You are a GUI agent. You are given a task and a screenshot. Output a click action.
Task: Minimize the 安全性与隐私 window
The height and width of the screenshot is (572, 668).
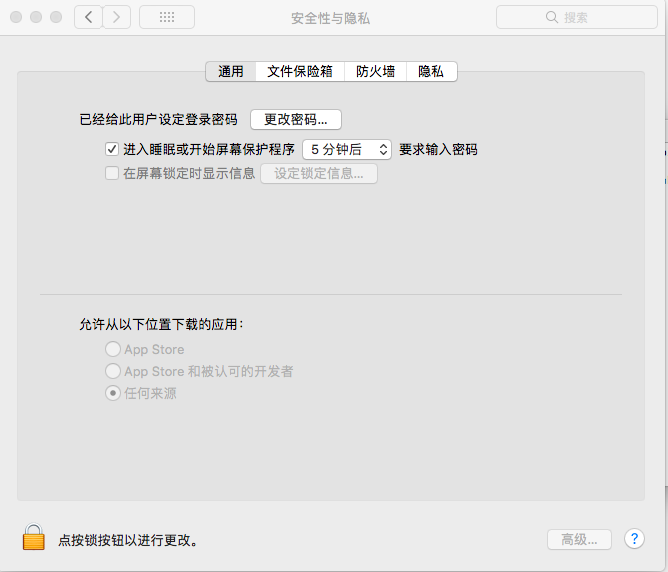[36, 17]
